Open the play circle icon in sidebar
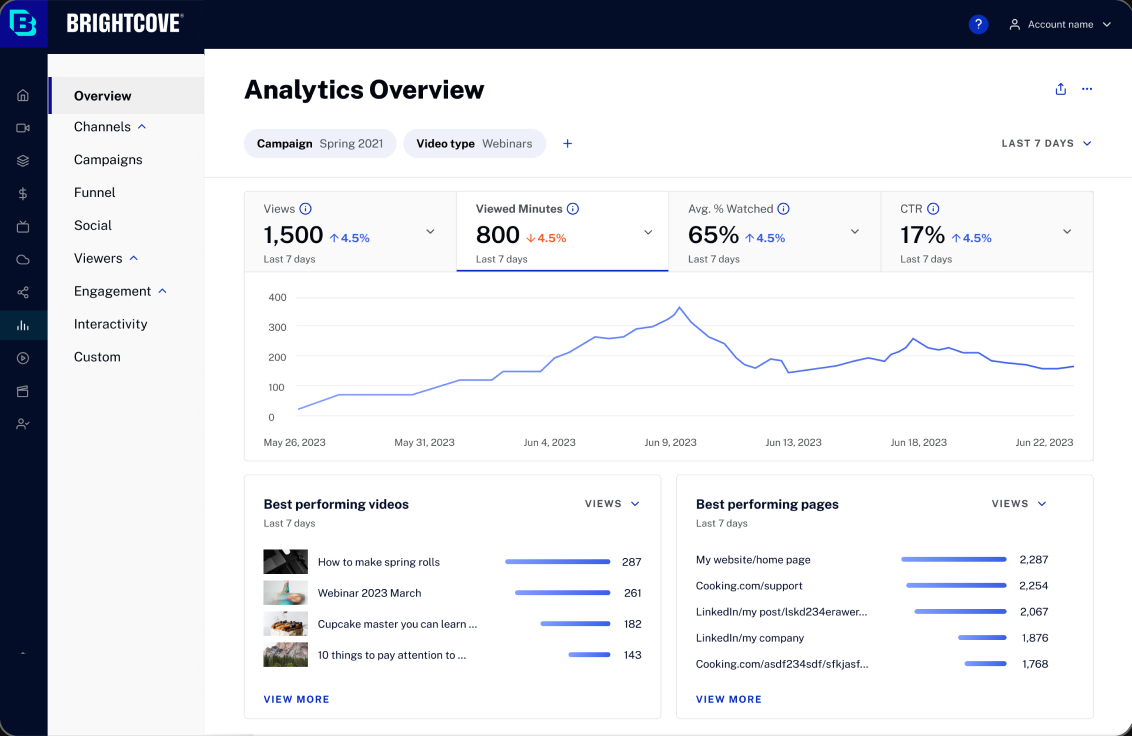The image size is (1132, 736). [23, 358]
